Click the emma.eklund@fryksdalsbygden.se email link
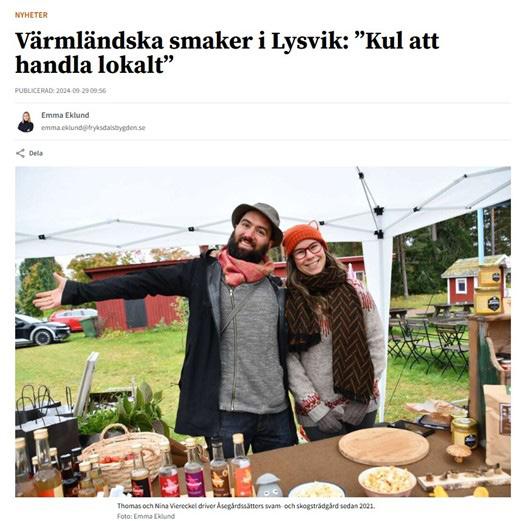 pyautogui.click(x=93, y=128)
